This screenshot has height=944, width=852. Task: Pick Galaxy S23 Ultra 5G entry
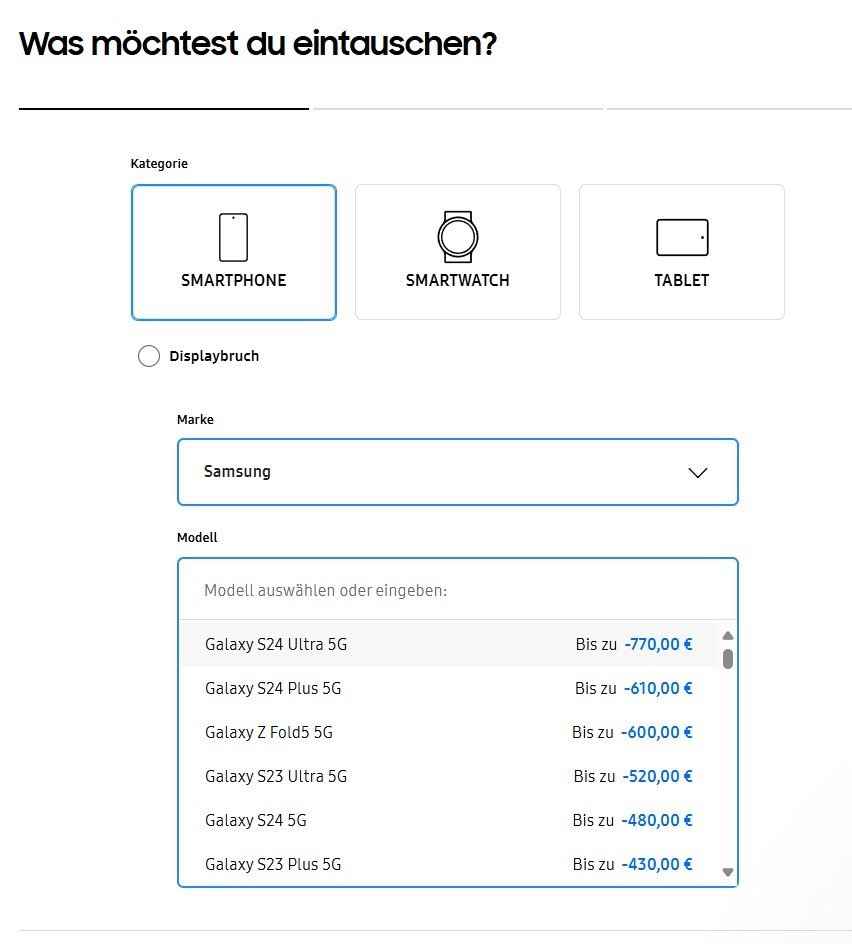click(x=276, y=777)
